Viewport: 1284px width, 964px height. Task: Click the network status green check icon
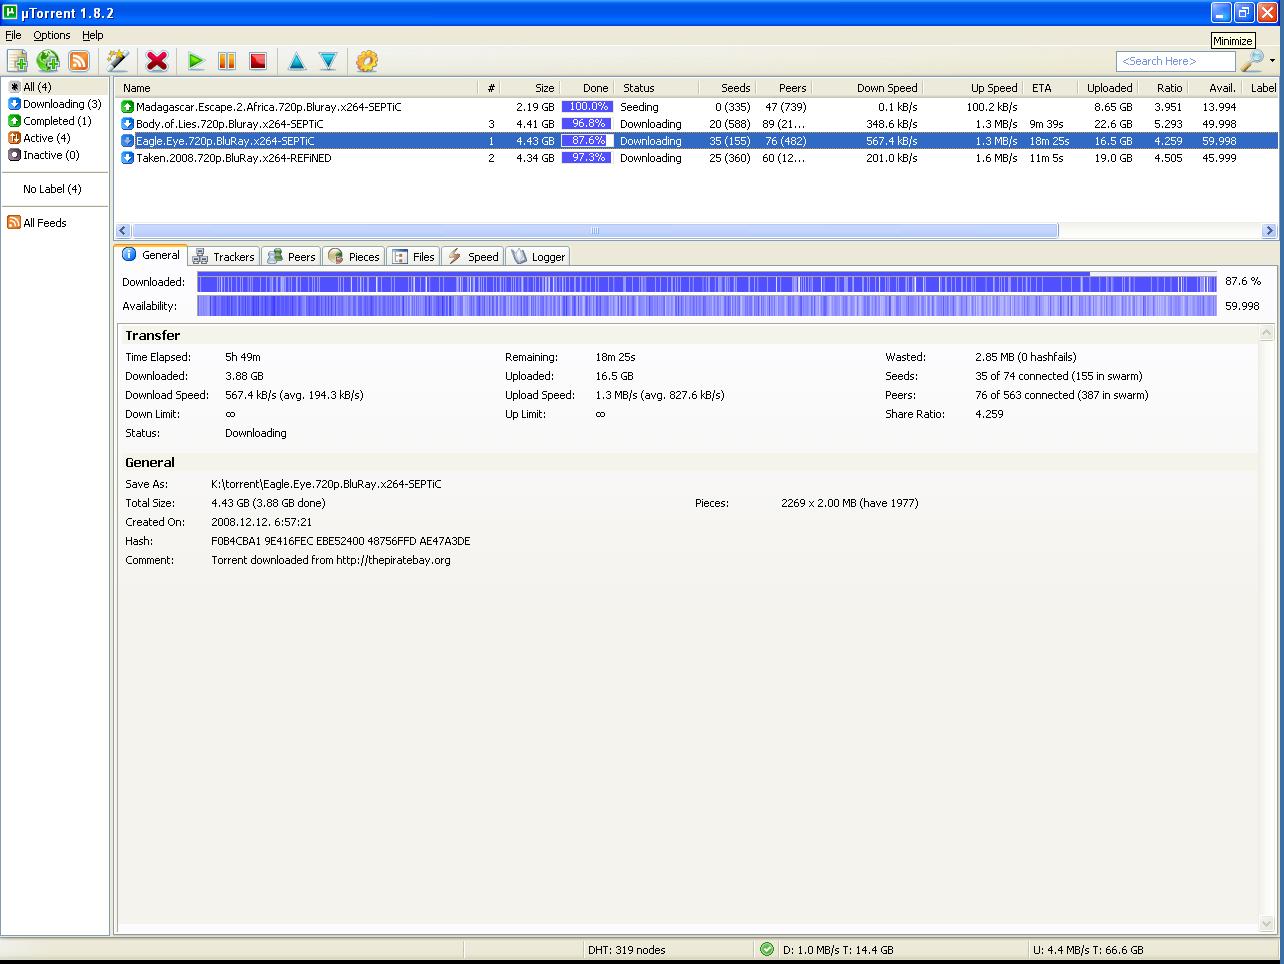coord(767,949)
